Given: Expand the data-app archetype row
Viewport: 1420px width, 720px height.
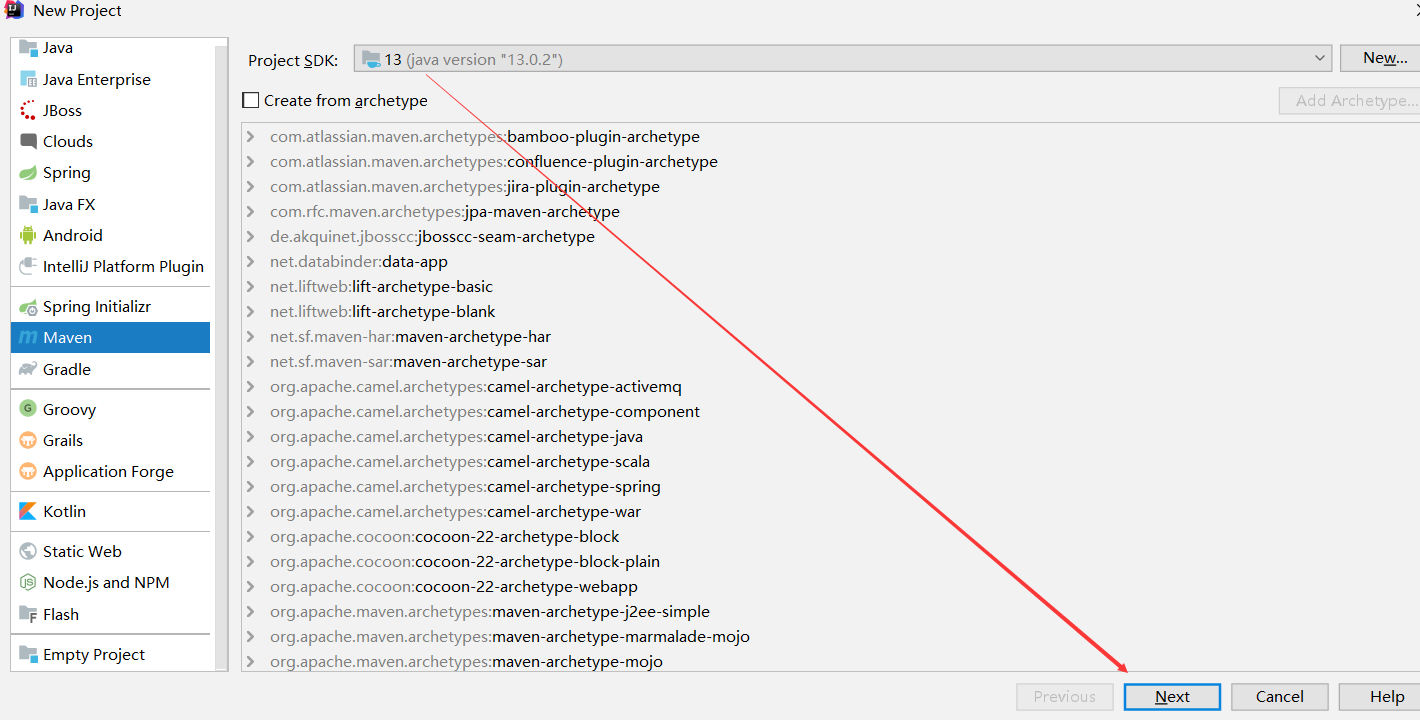Looking at the screenshot, I should [x=250, y=262].
